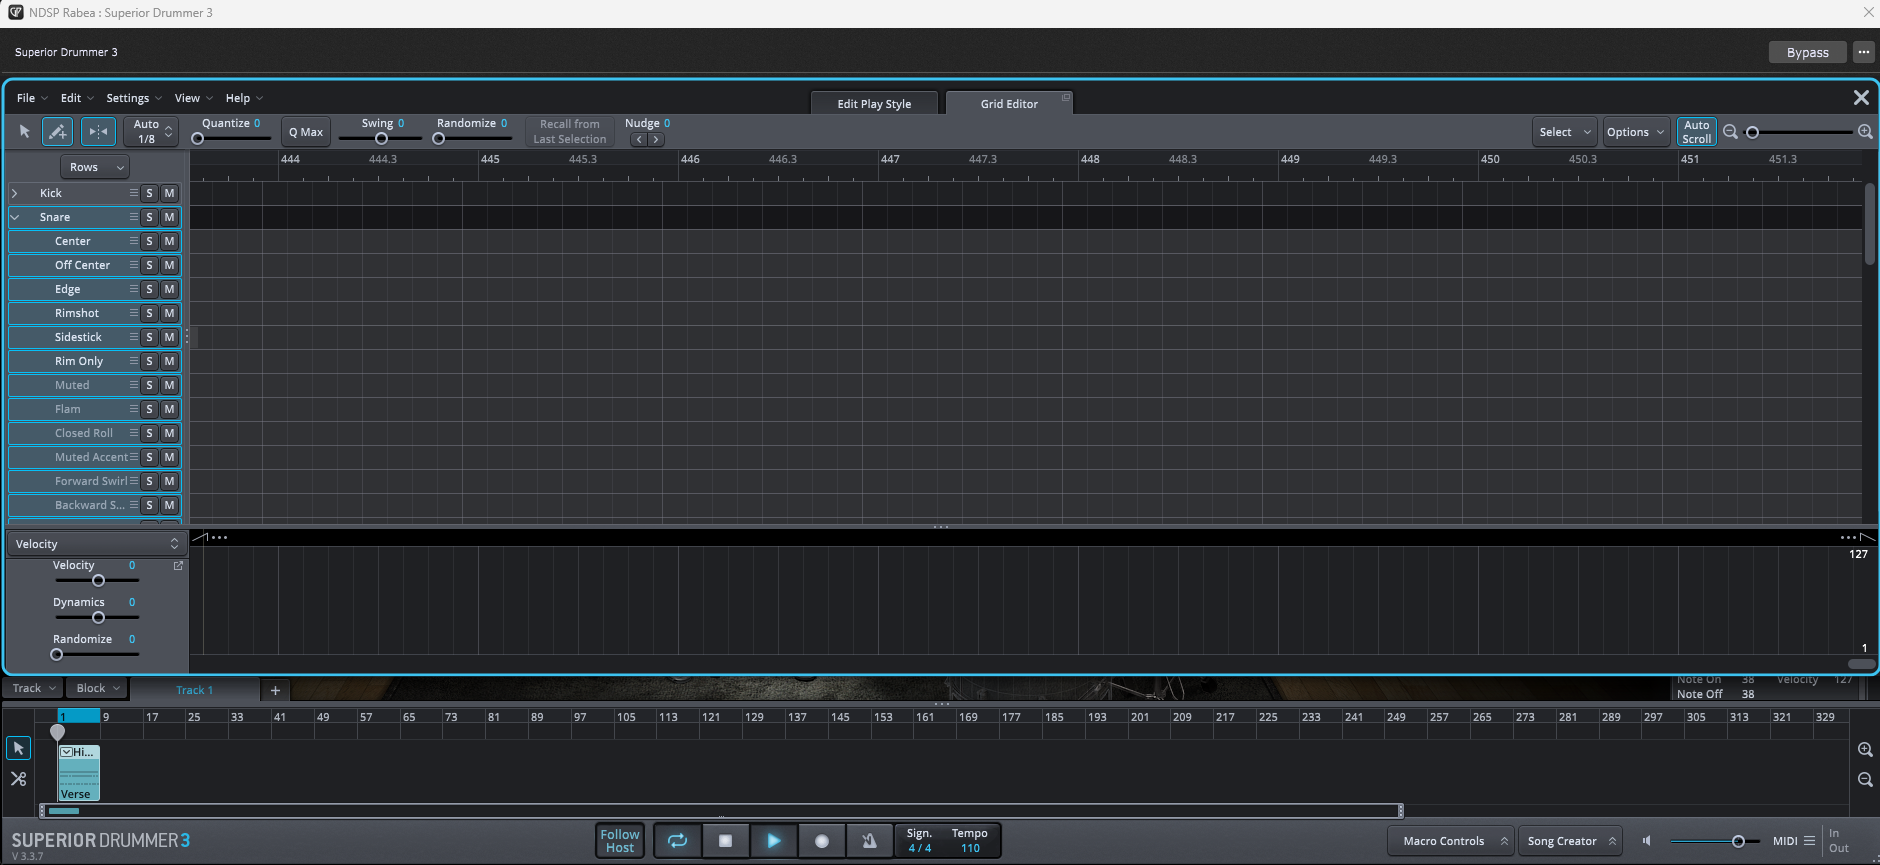Open the Settings menu
The width and height of the screenshot is (1880, 865).
tap(133, 98)
